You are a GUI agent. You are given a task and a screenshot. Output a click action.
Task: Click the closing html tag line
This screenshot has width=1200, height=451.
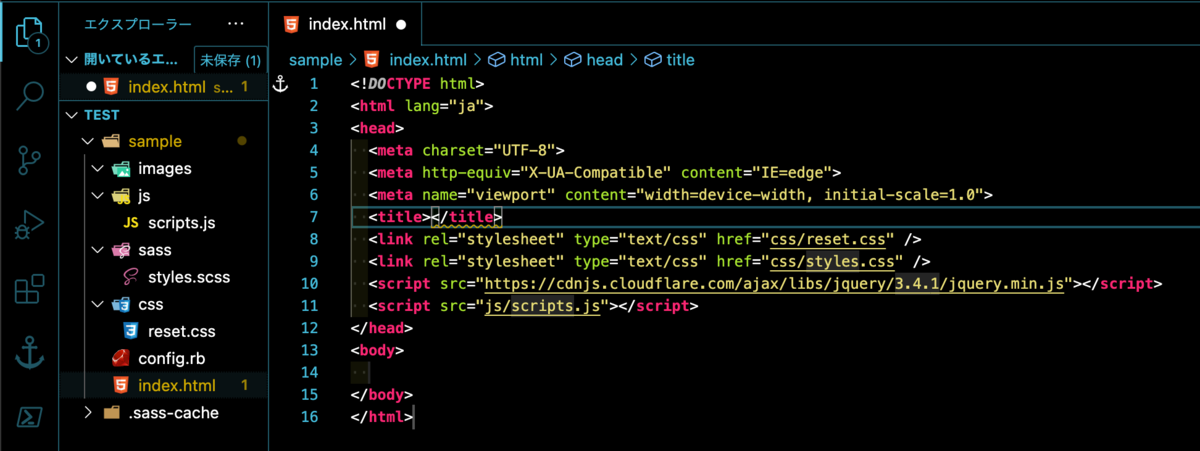pos(381,417)
